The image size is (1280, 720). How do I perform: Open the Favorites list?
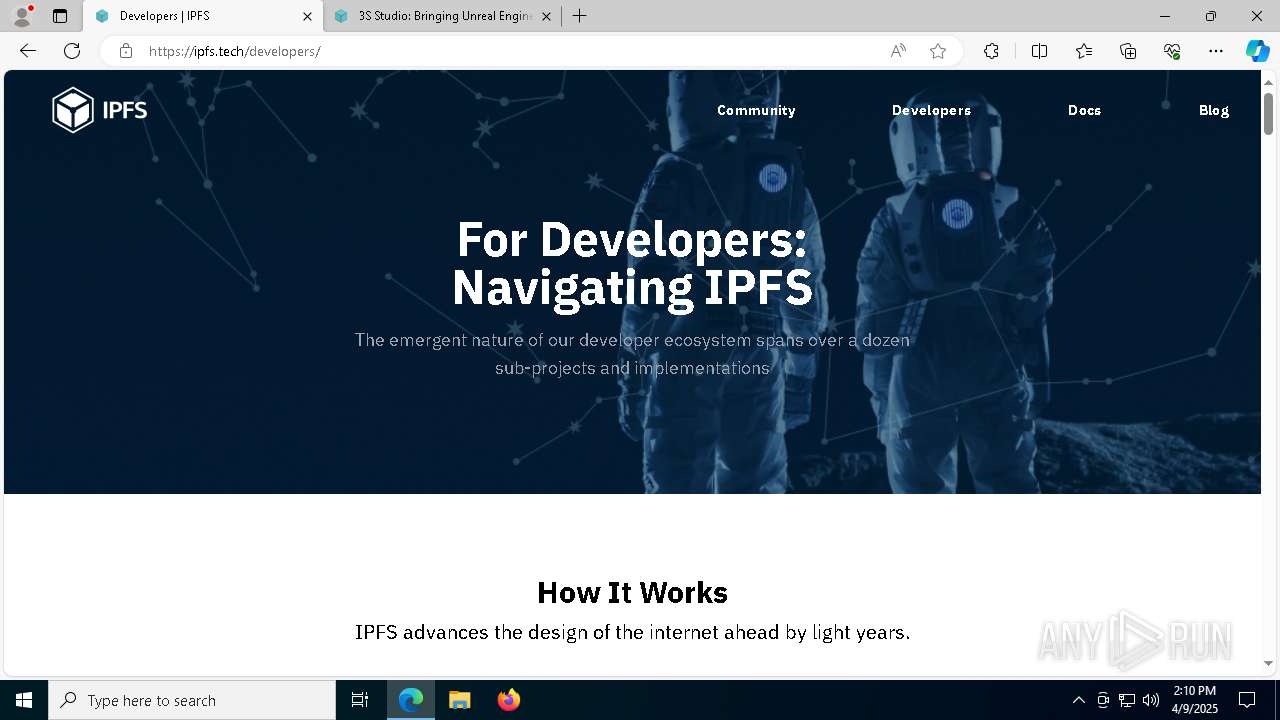coord(1084,51)
